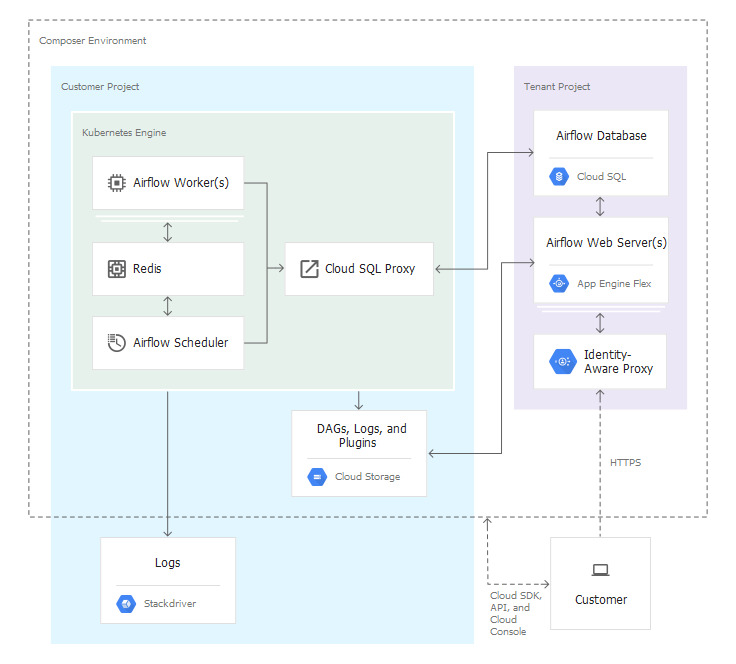Select the Cloud SQL Proxy label
The image size is (736, 664).
coord(370,269)
